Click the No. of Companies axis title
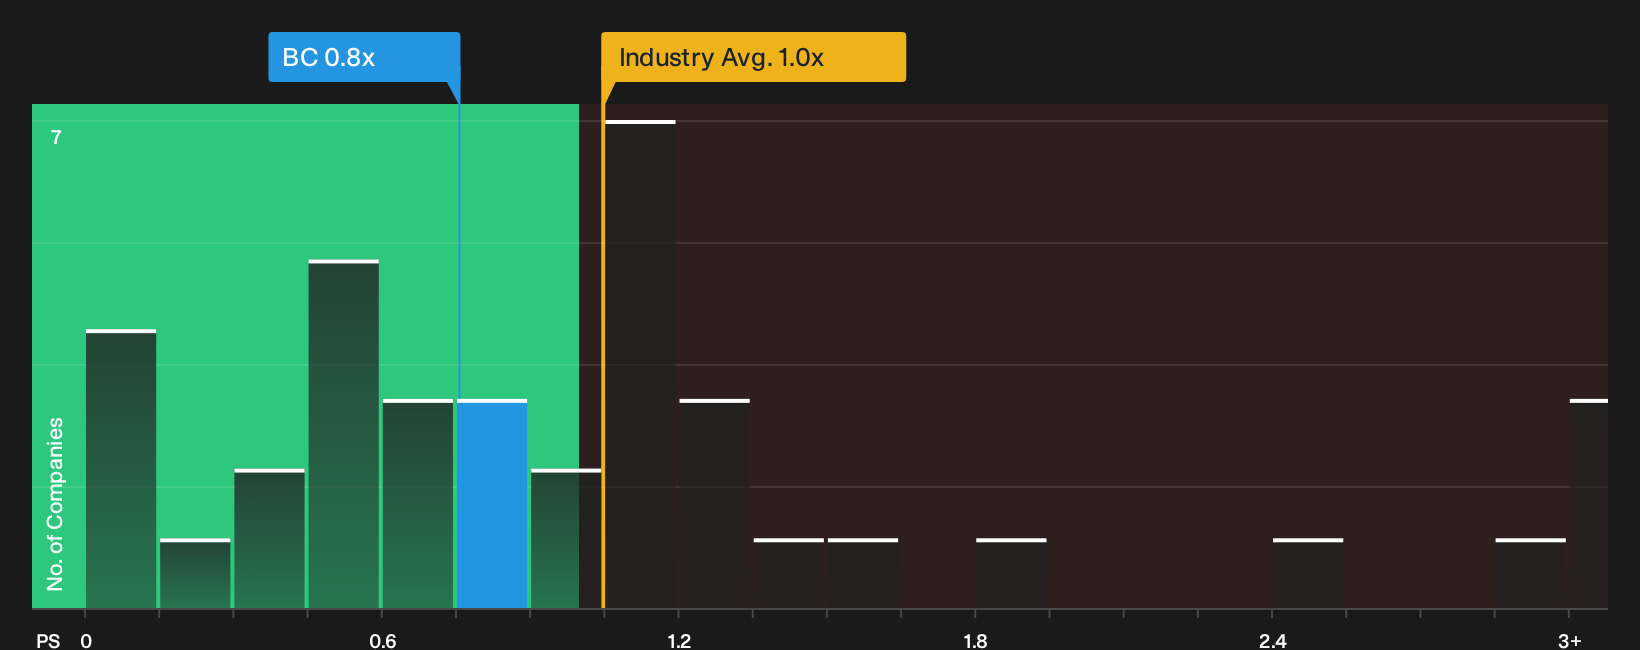1640x650 pixels. (55, 503)
